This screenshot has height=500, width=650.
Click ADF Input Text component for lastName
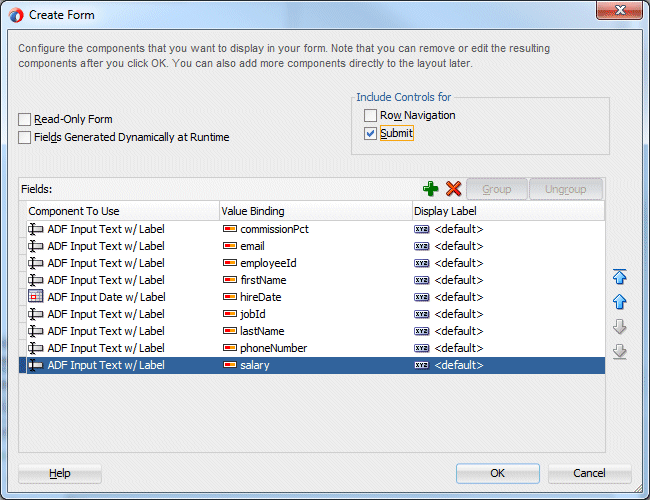106,331
